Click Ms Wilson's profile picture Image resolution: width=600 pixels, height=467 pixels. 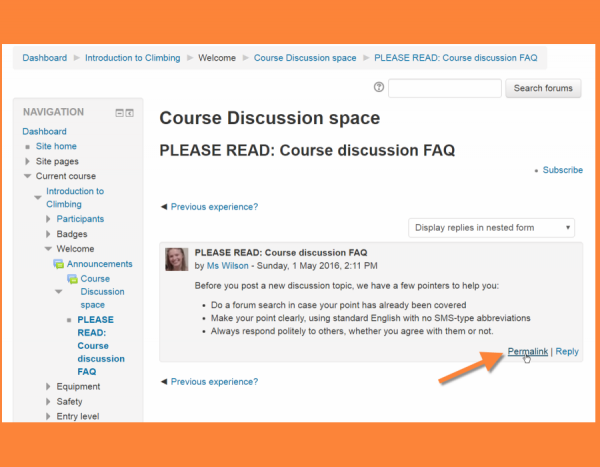[176, 259]
